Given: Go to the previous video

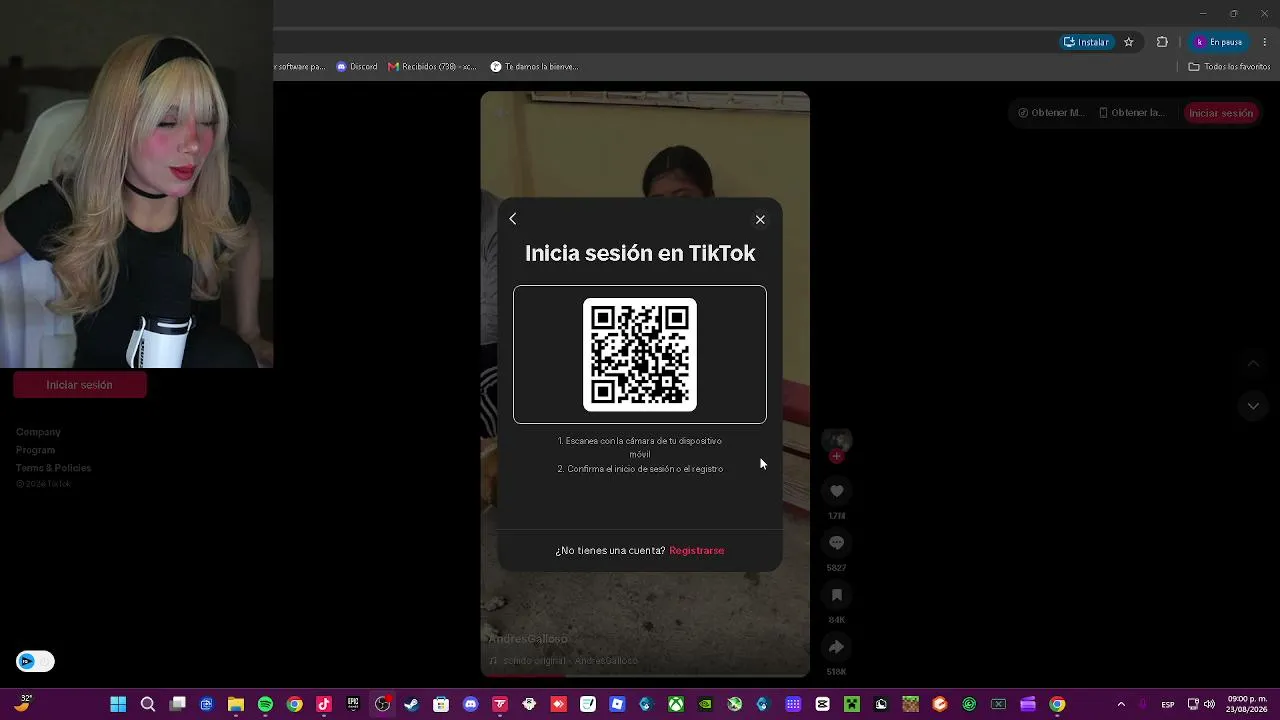Looking at the screenshot, I should 1253,364.
